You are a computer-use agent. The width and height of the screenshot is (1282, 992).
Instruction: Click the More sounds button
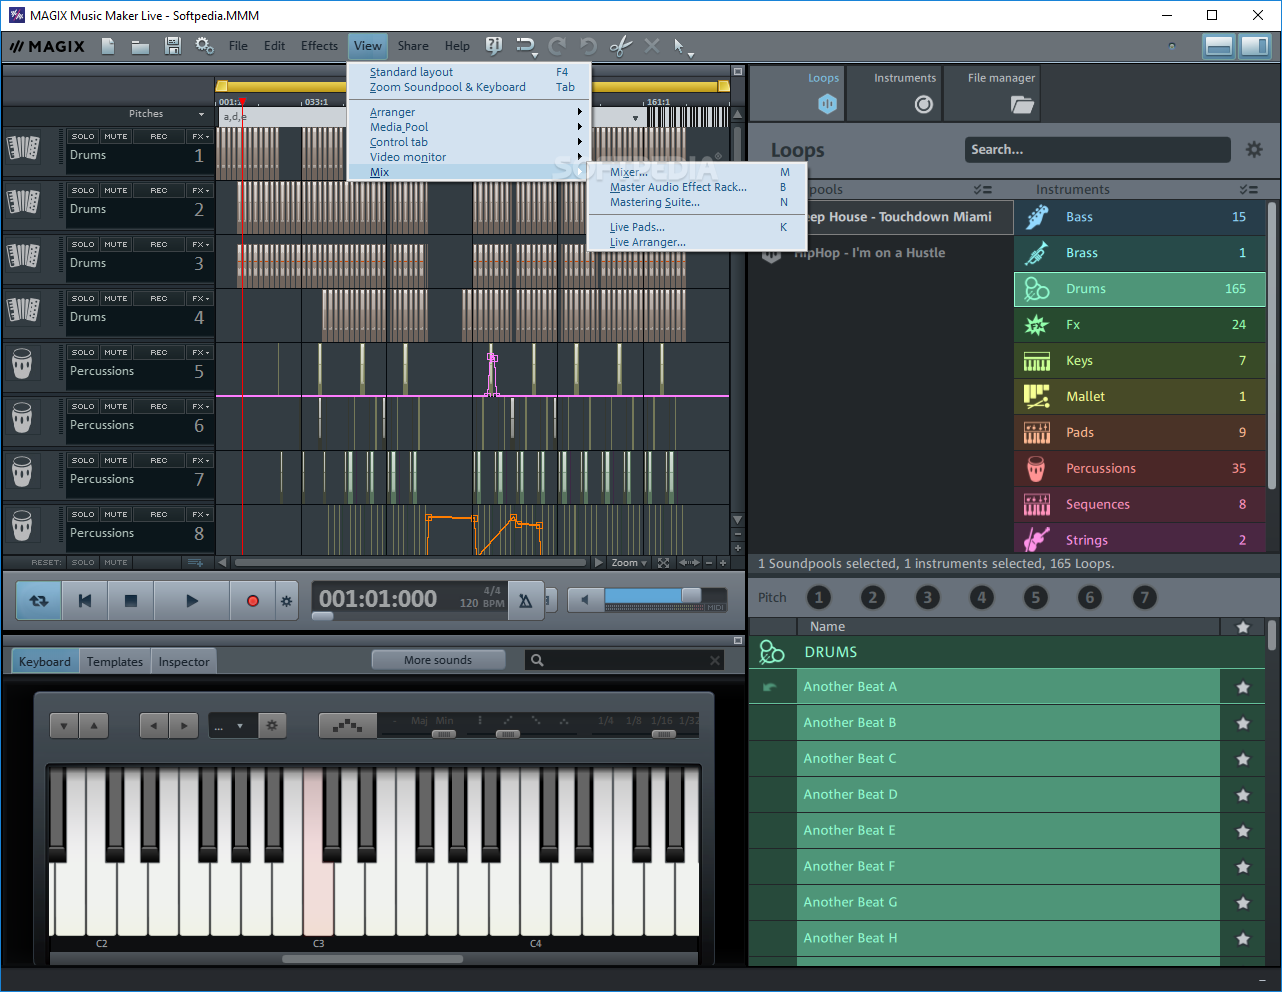click(438, 660)
